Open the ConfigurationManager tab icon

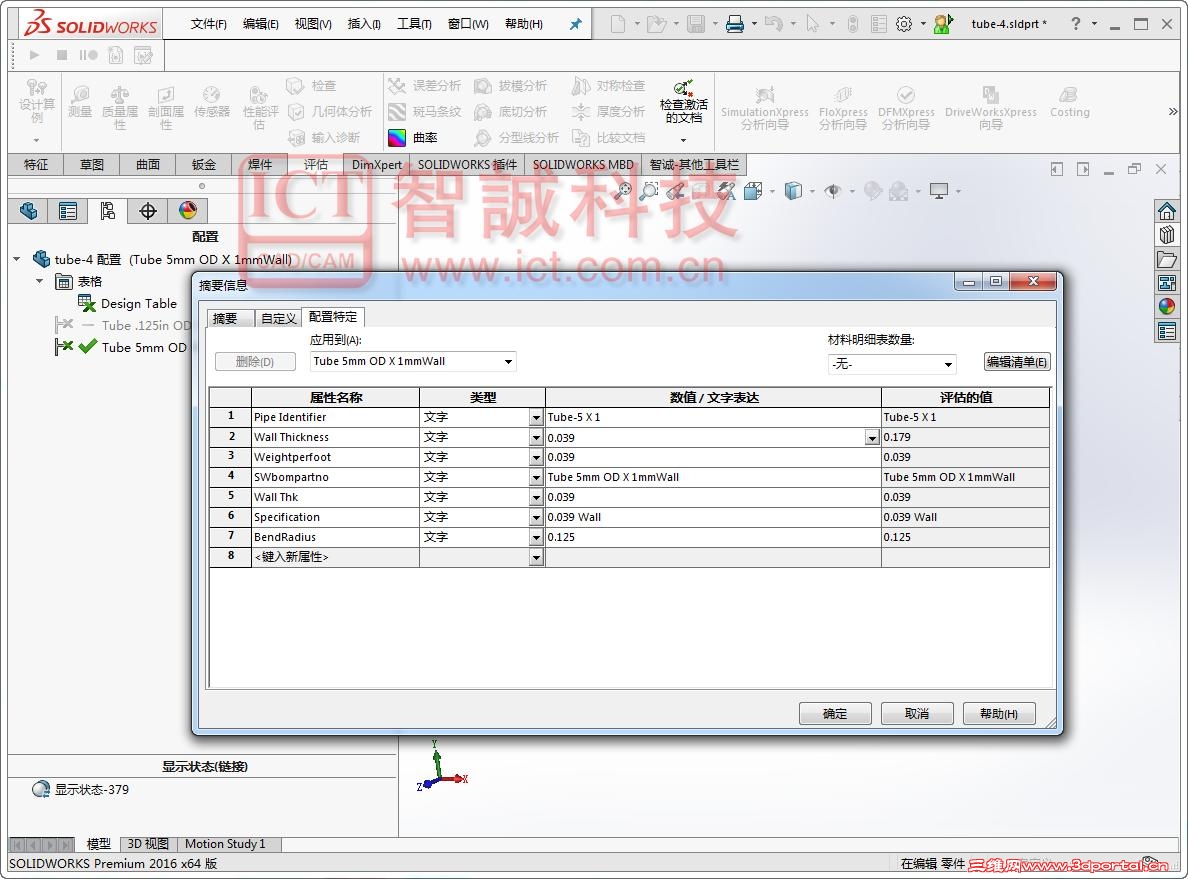pos(108,211)
